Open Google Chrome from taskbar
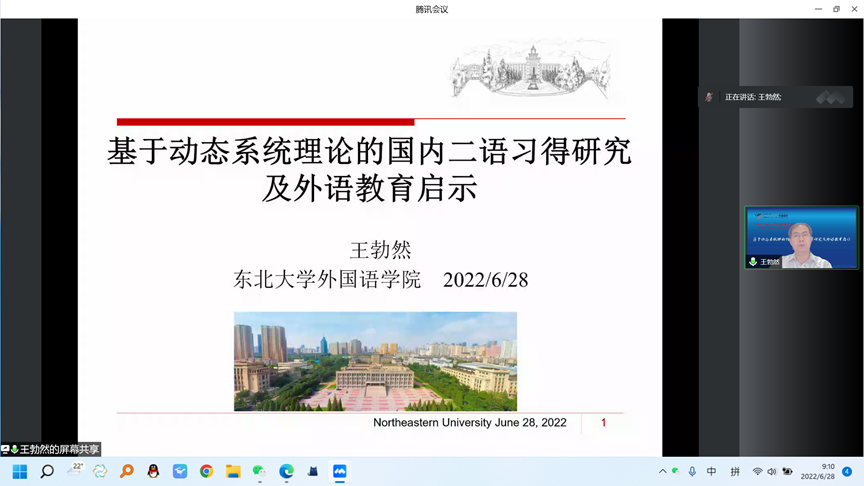 pos(206,472)
